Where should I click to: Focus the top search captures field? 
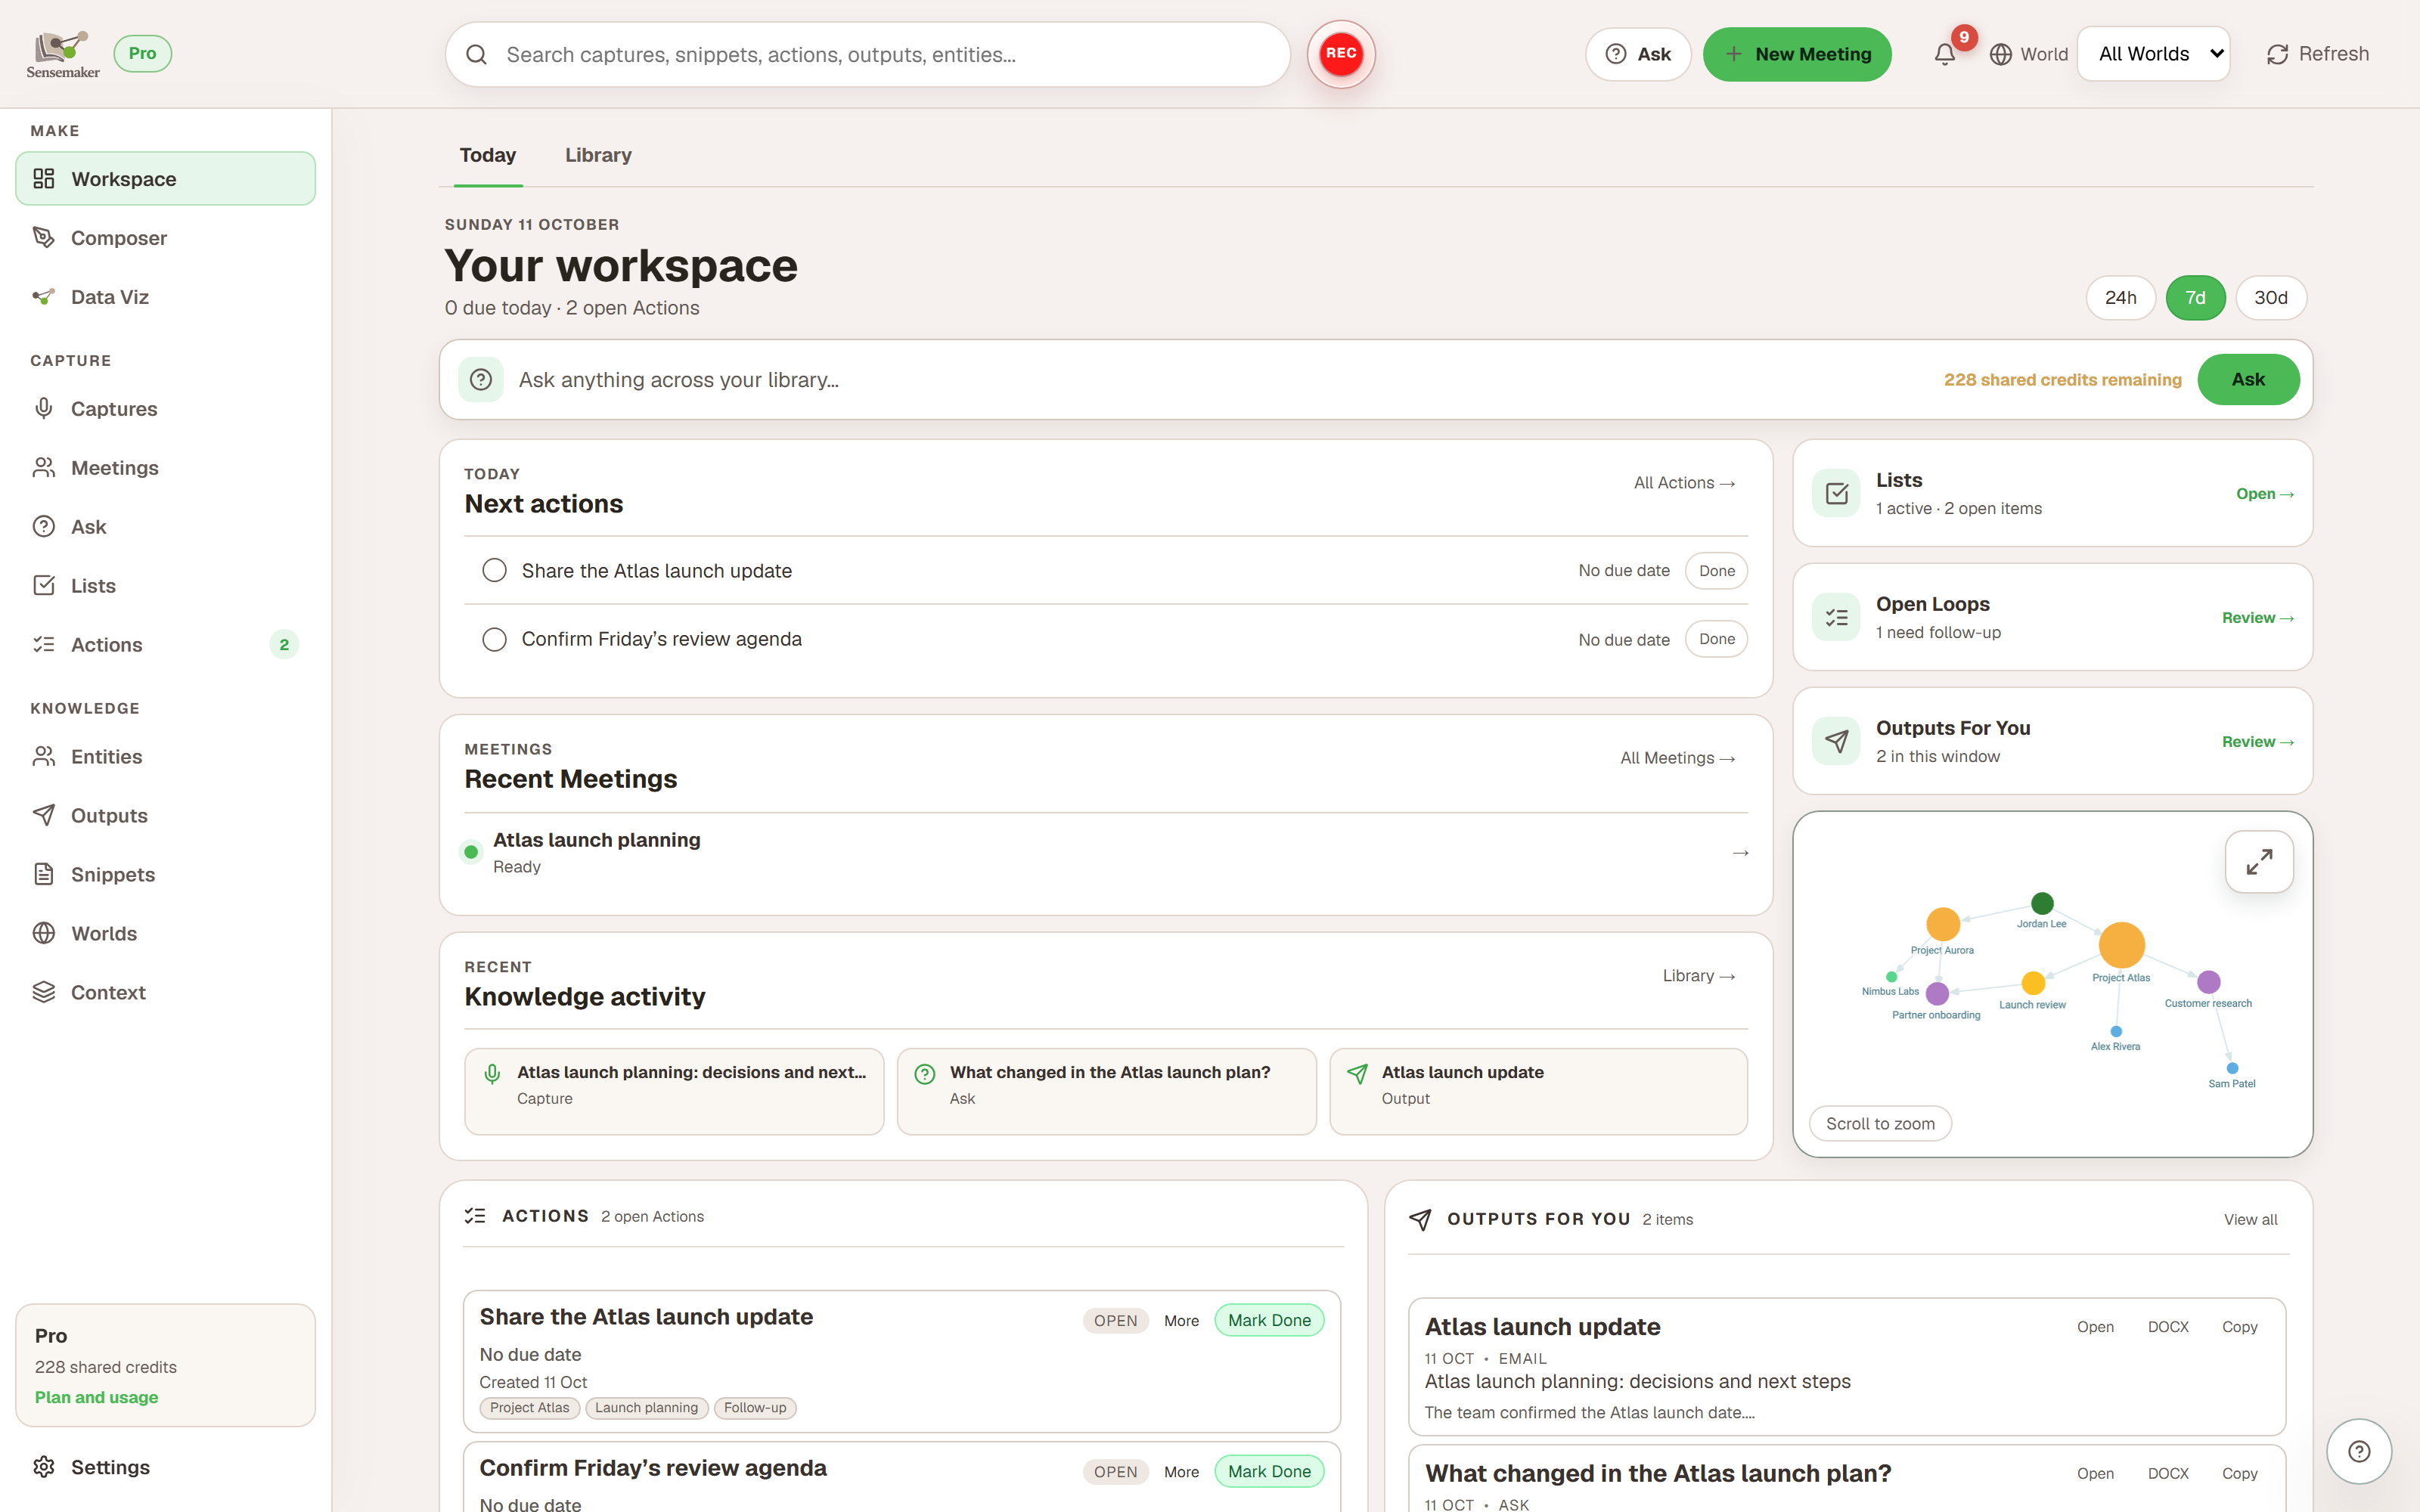click(x=868, y=54)
